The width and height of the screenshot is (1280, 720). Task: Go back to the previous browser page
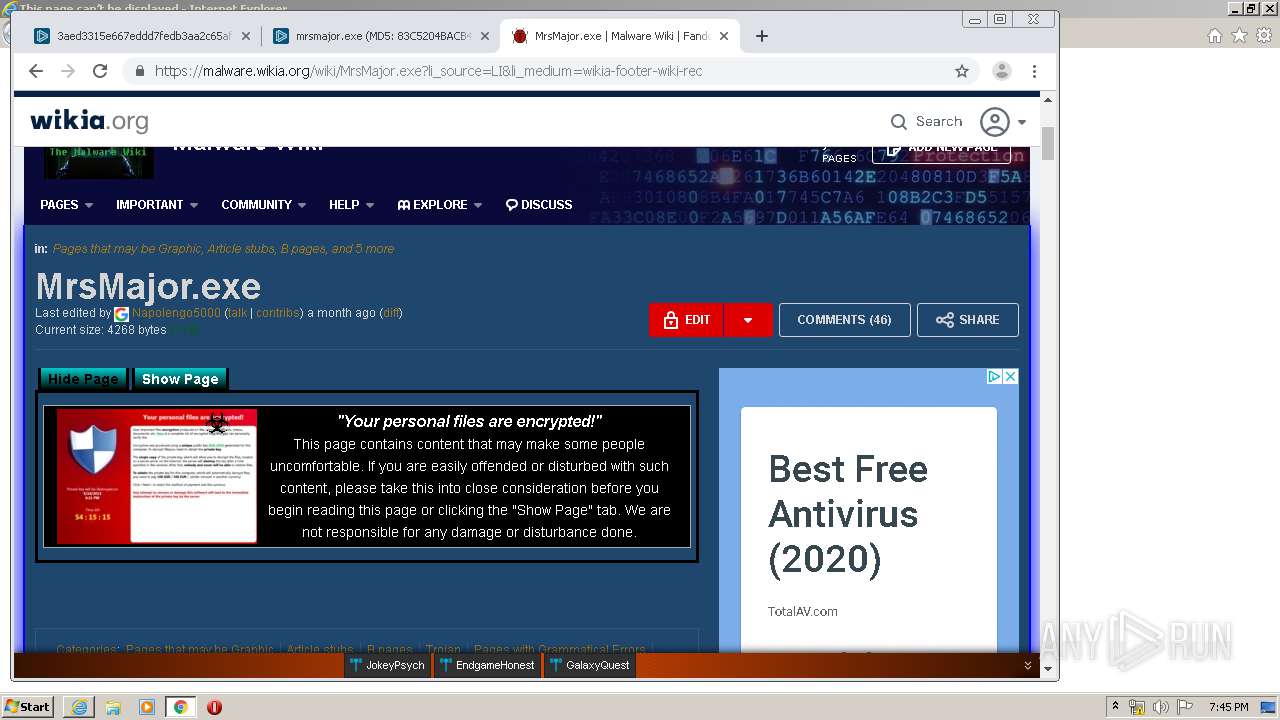(x=36, y=71)
